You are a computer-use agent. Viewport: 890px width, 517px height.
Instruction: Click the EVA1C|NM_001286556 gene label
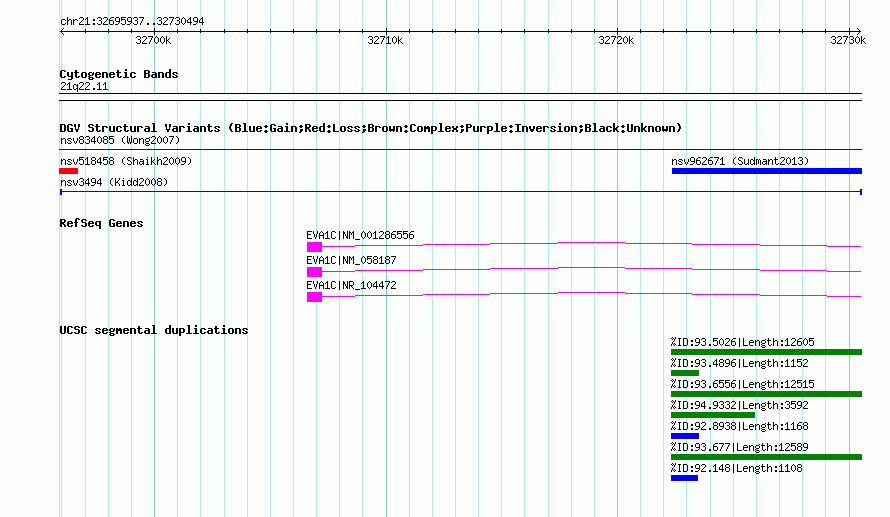(x=360, y=235)
